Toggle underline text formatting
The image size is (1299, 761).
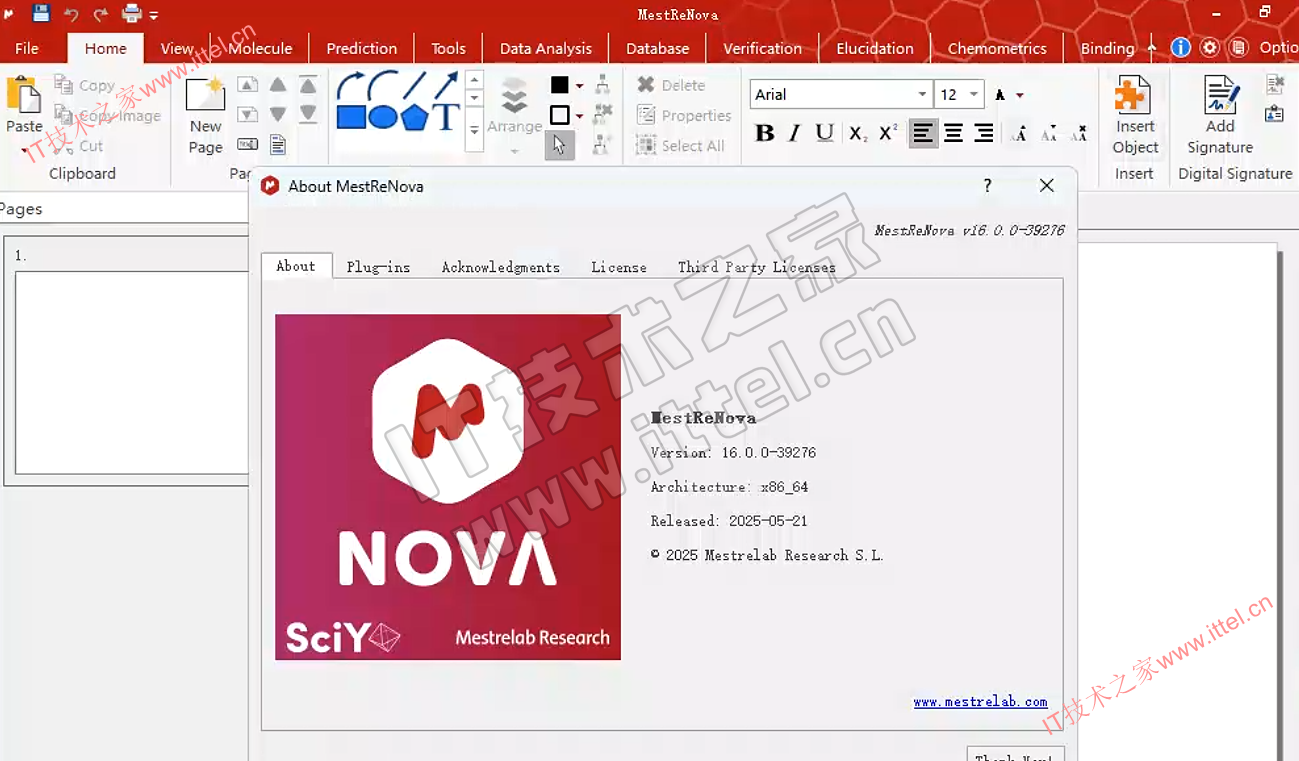(824, 133)
